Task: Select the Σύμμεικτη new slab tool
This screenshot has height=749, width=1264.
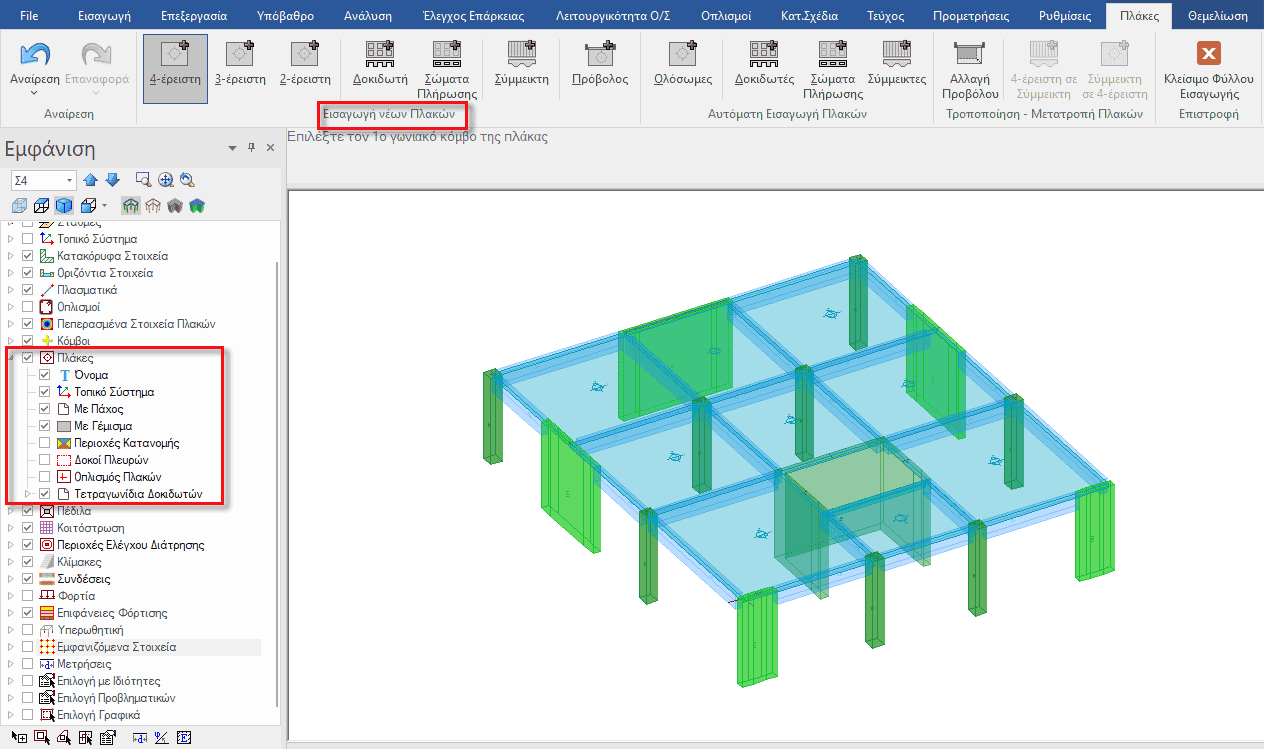Action: (521, 62)
